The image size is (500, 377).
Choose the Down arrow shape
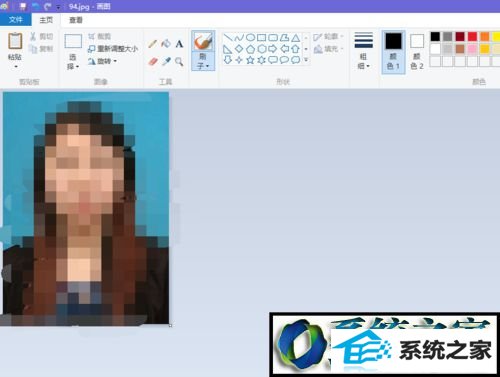(x=228, y=60)
